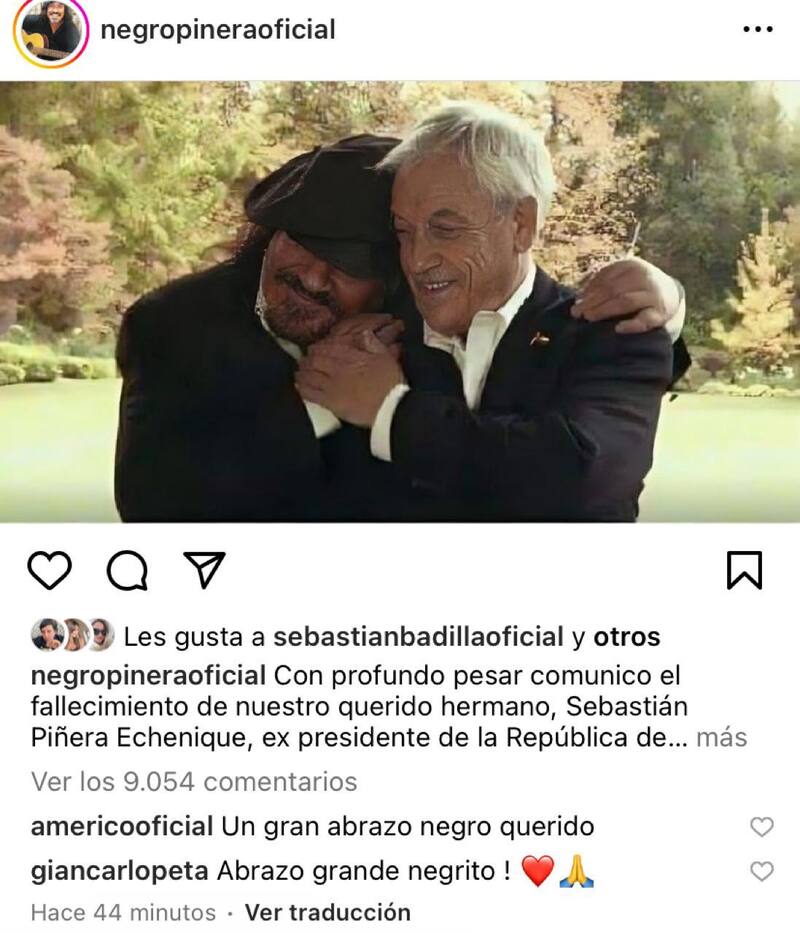The height and width of the screenshot is (933, 800).
Task: Like the post with the heart icon
Action: (x=50, y=570)
